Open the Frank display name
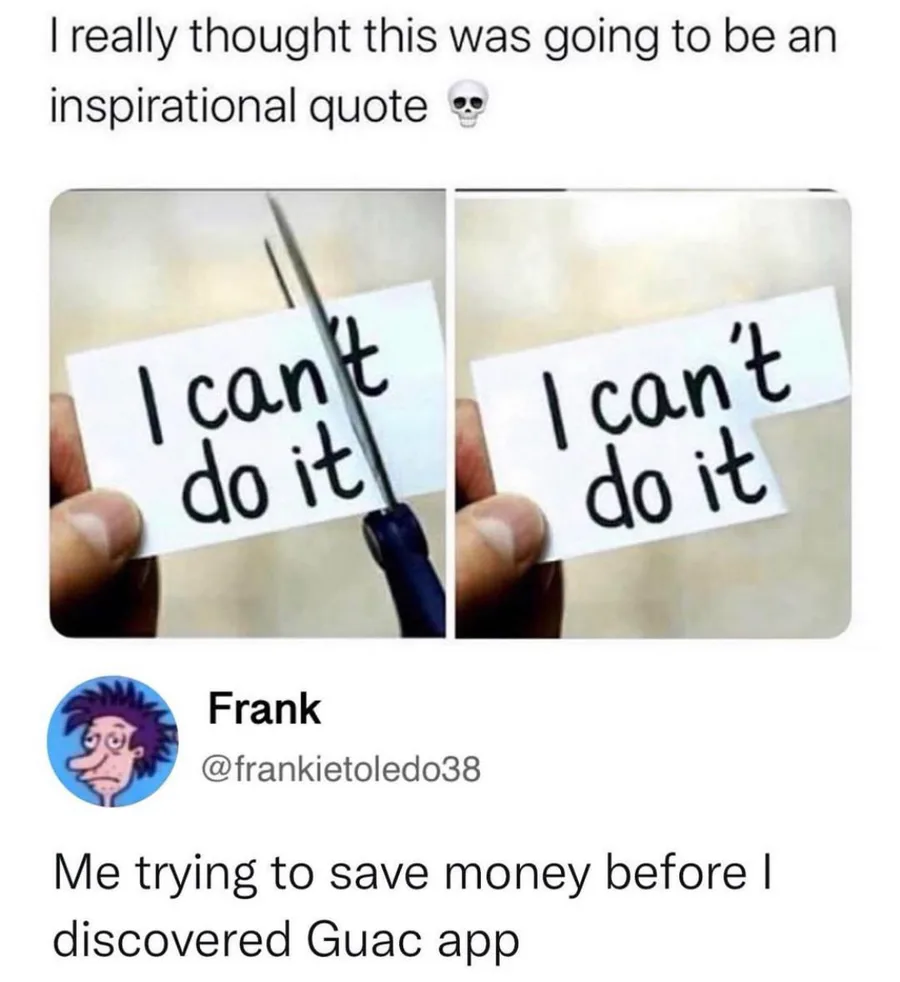The height and width of the screenshot is (982, 900). (264, 708)
